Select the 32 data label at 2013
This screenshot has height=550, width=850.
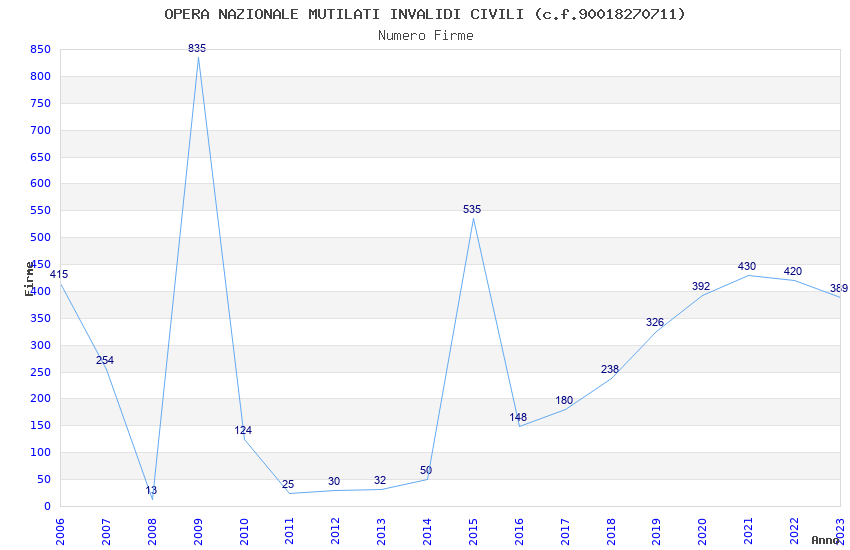(x=380, y=480)
